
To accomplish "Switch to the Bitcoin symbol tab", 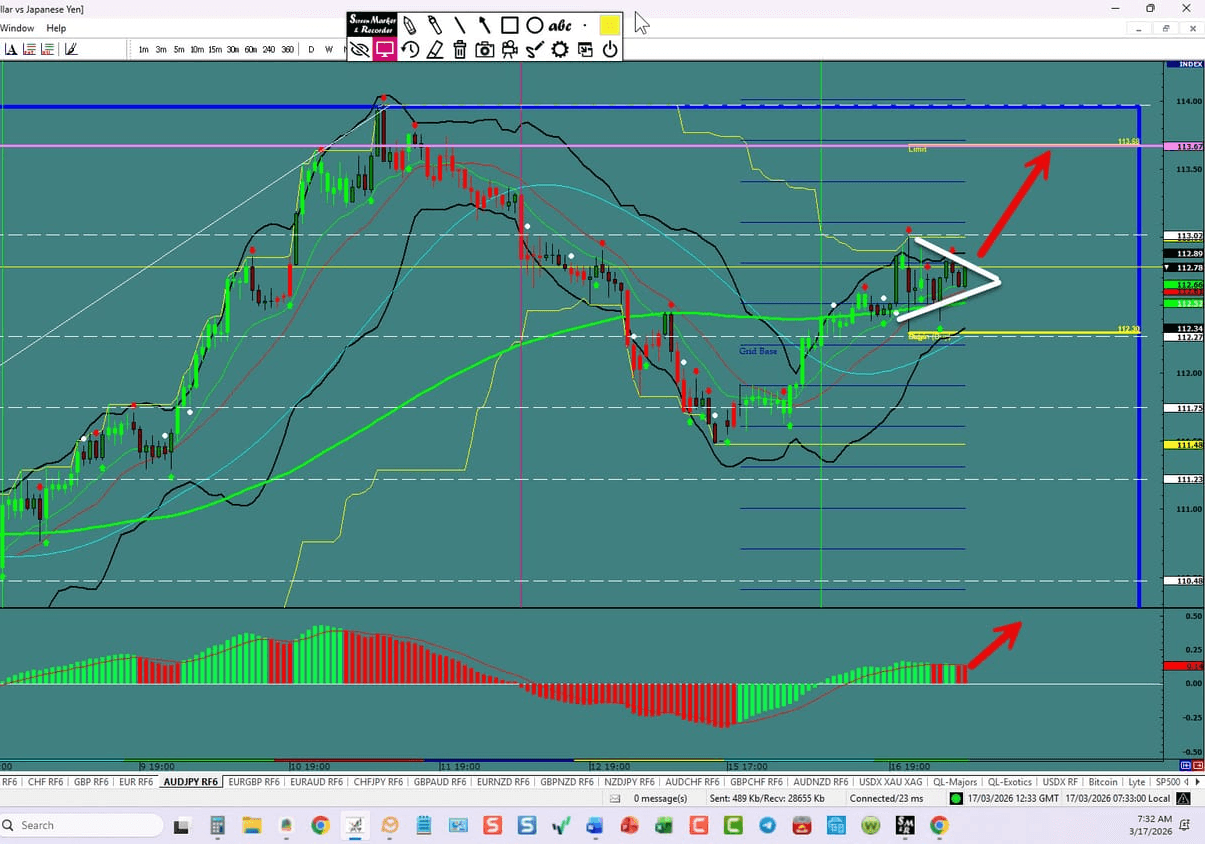I will tap(1103, 782).
